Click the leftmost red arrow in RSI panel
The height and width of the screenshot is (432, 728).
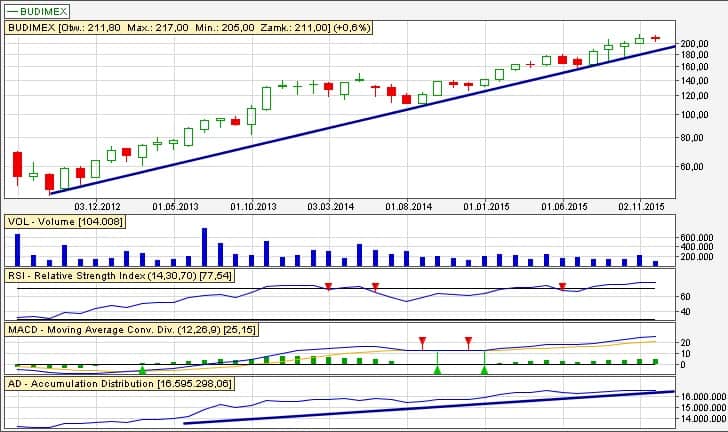coord(328,288)
